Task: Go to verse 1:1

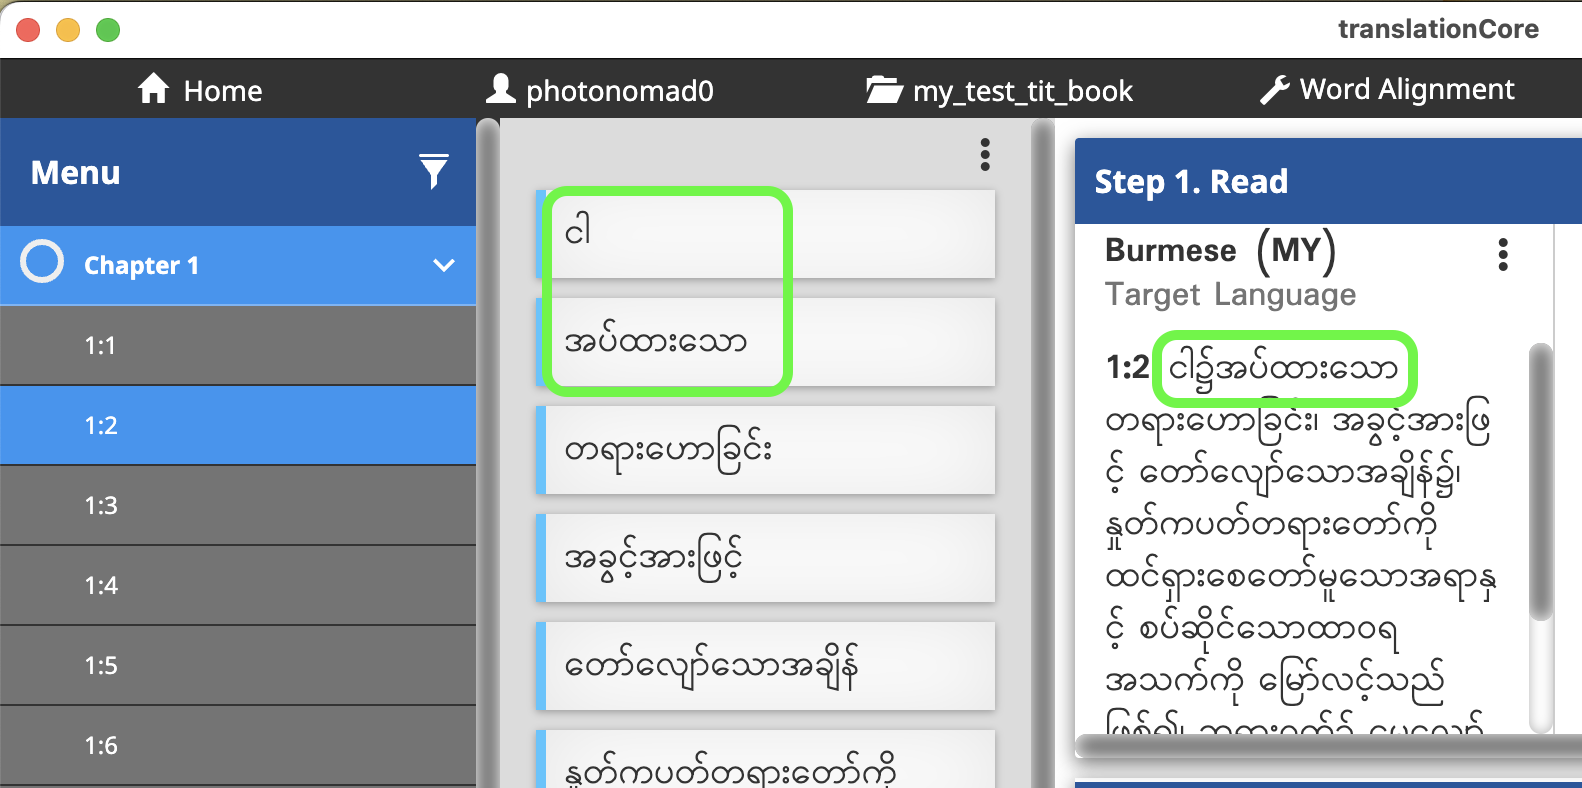Action: pyautogui.click(x=238, y=345)
